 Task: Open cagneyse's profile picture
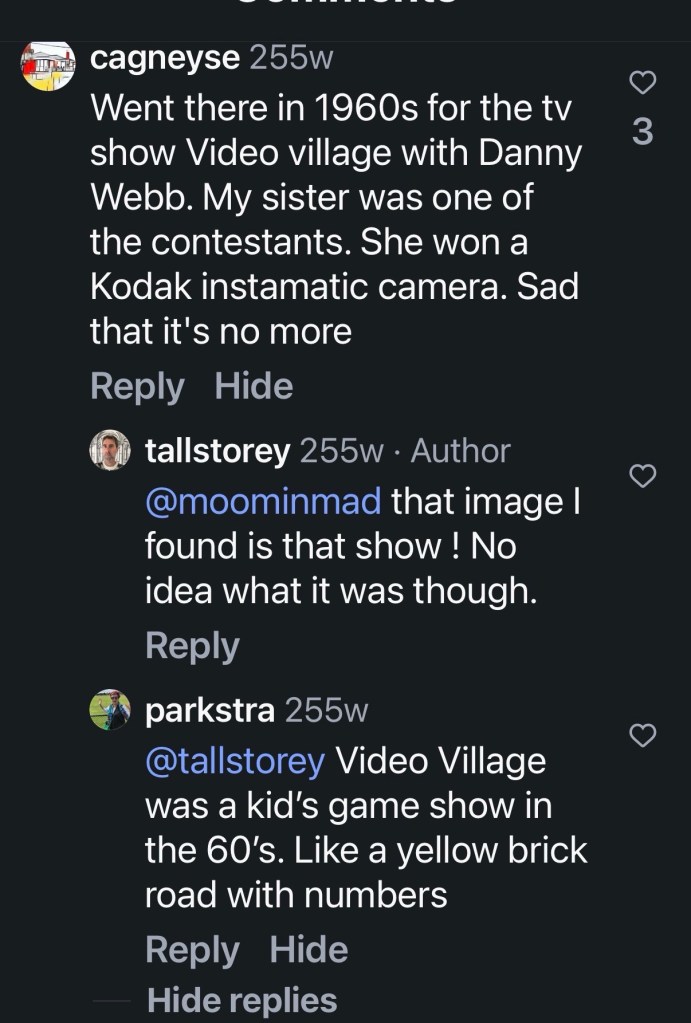pos(49,65)
